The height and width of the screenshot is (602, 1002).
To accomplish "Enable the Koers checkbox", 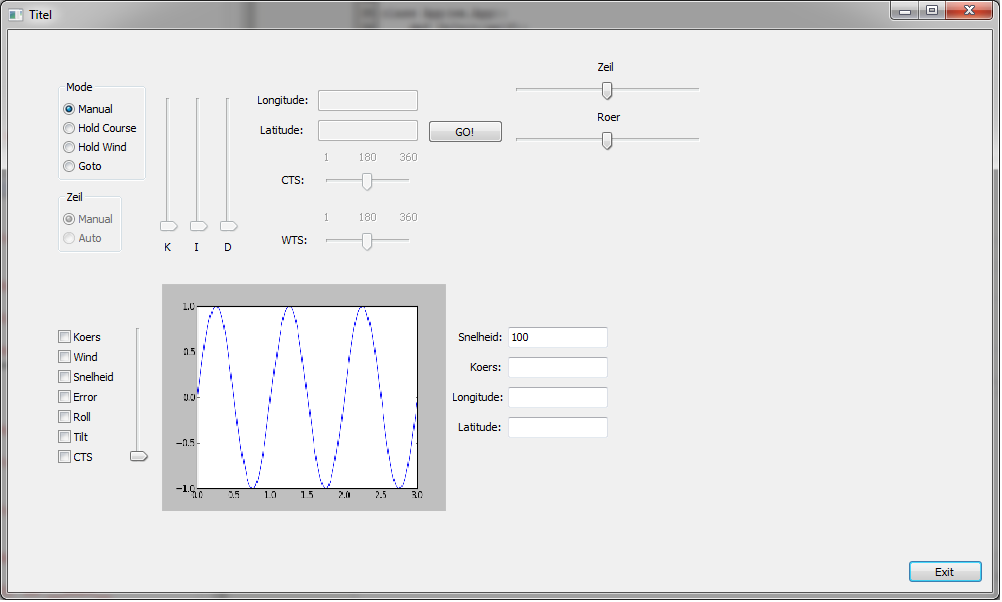I will pyautogui.click(x=65, y=337).
